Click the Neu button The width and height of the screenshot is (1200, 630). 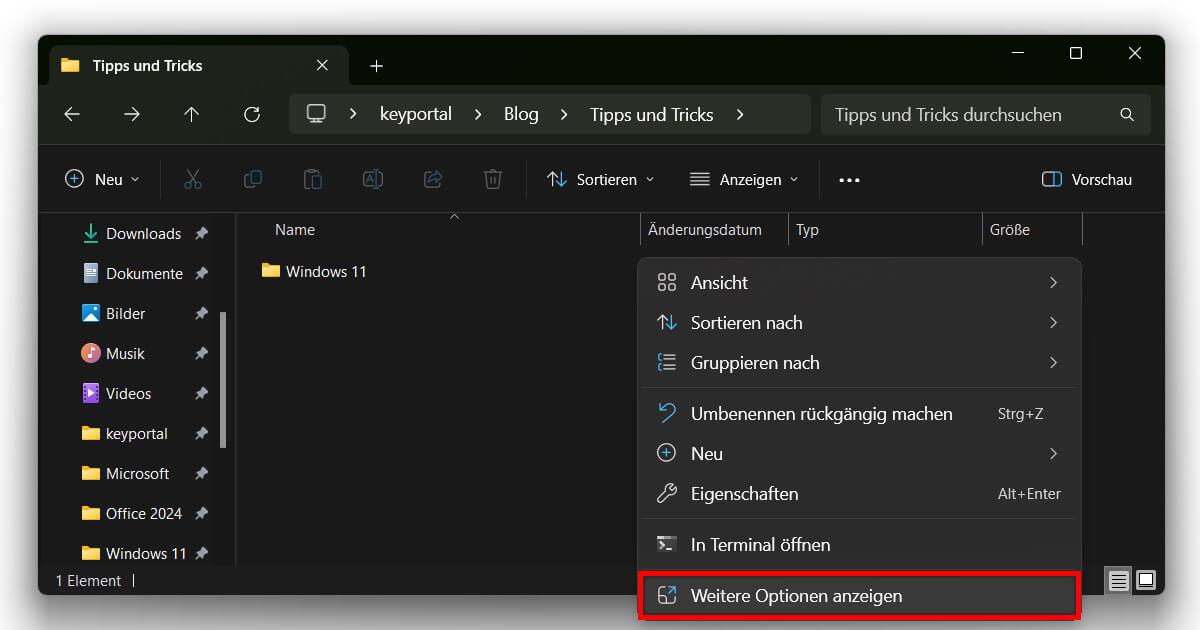coord(100,179)
